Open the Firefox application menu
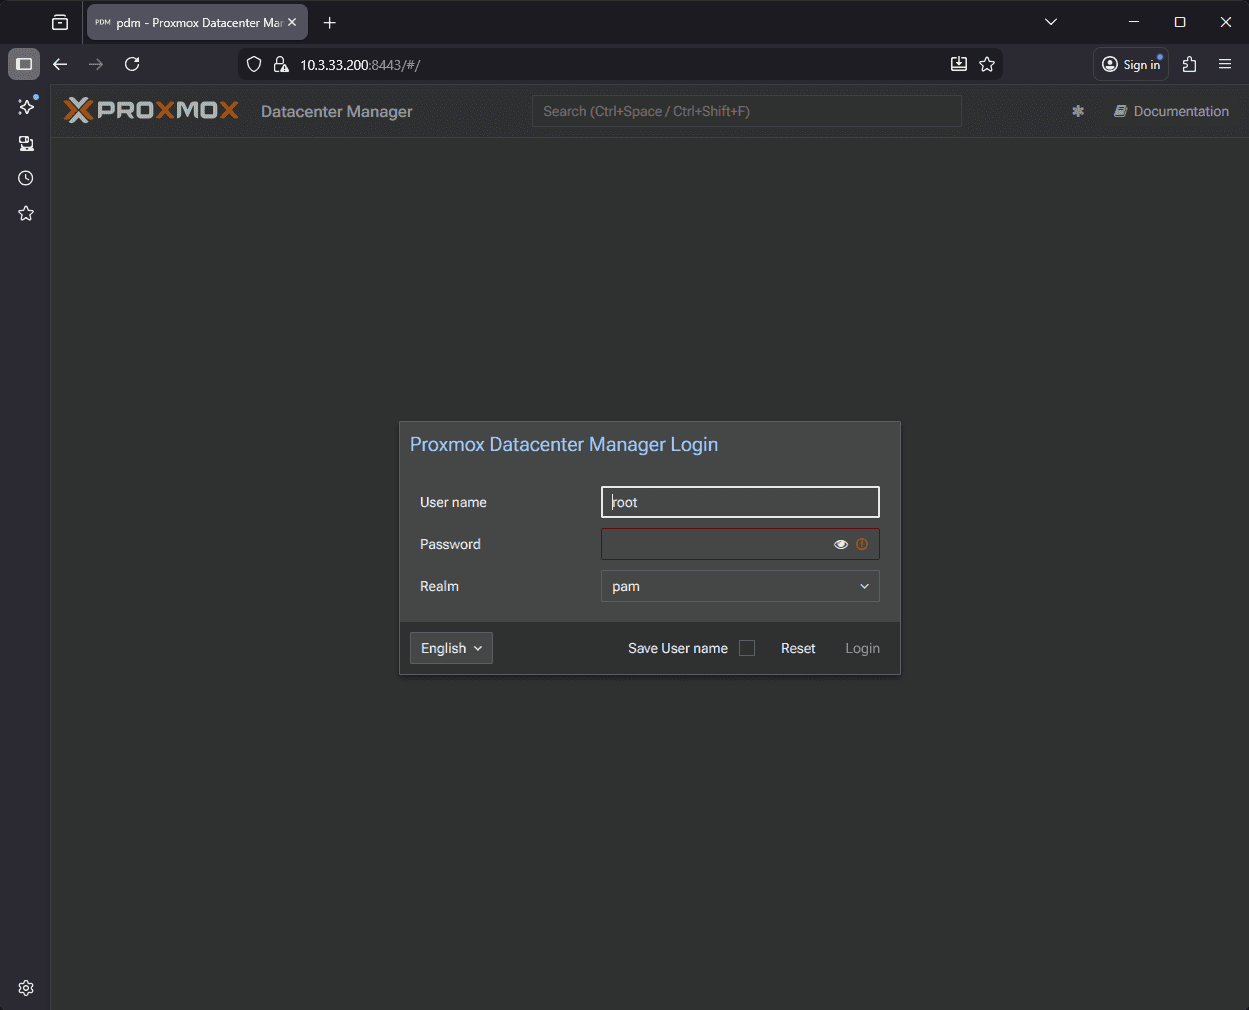Viewport: 1249px width, 1010px height. click(1225, 63)
